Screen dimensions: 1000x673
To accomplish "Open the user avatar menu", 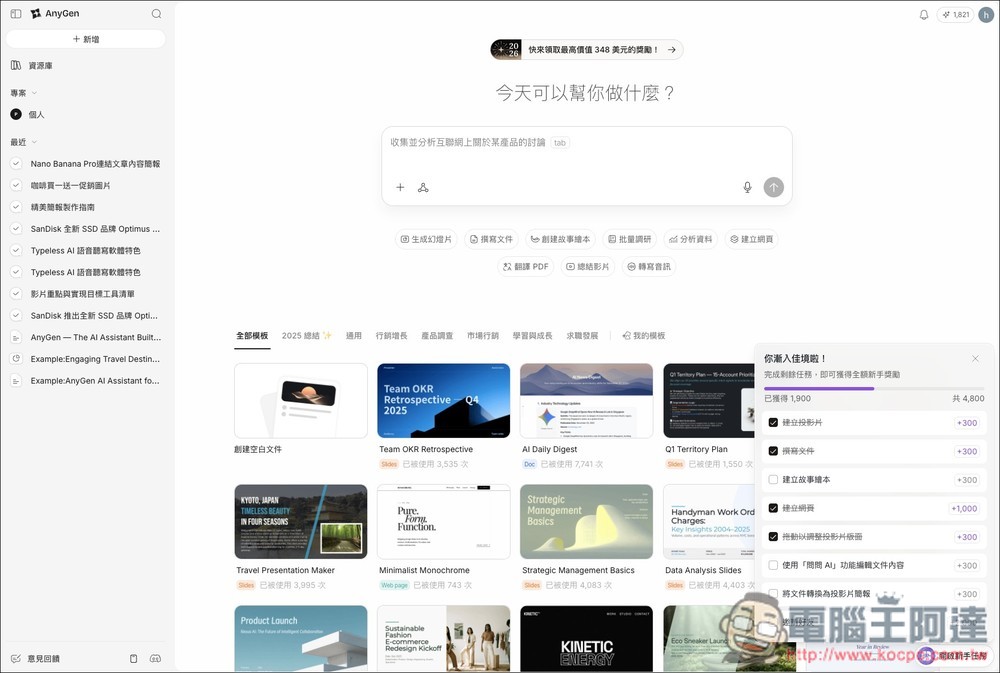I will 986,15.
